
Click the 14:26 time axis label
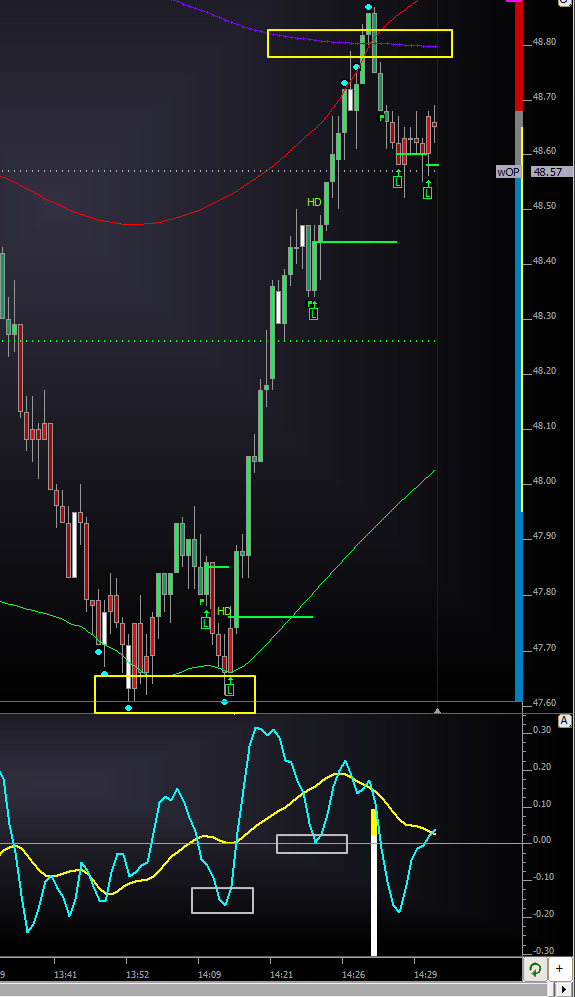coord(354,974)
